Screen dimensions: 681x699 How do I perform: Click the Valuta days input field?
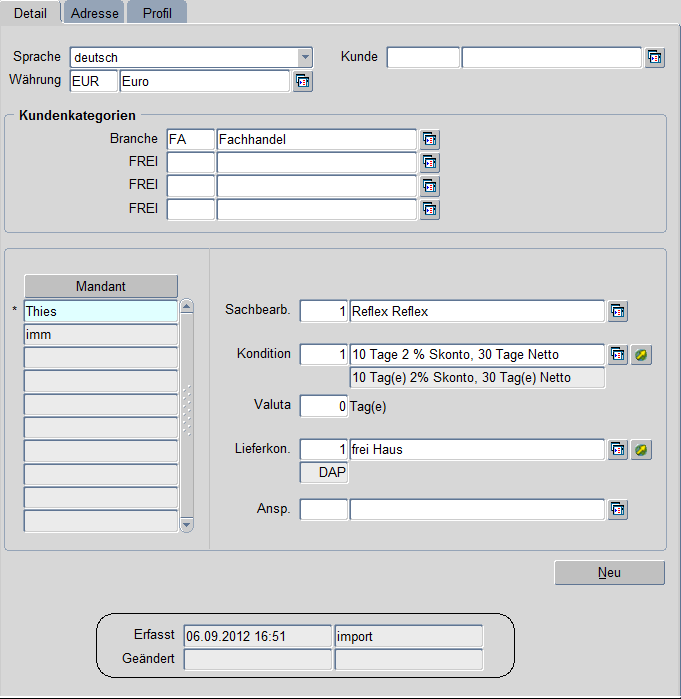(324, 406)
